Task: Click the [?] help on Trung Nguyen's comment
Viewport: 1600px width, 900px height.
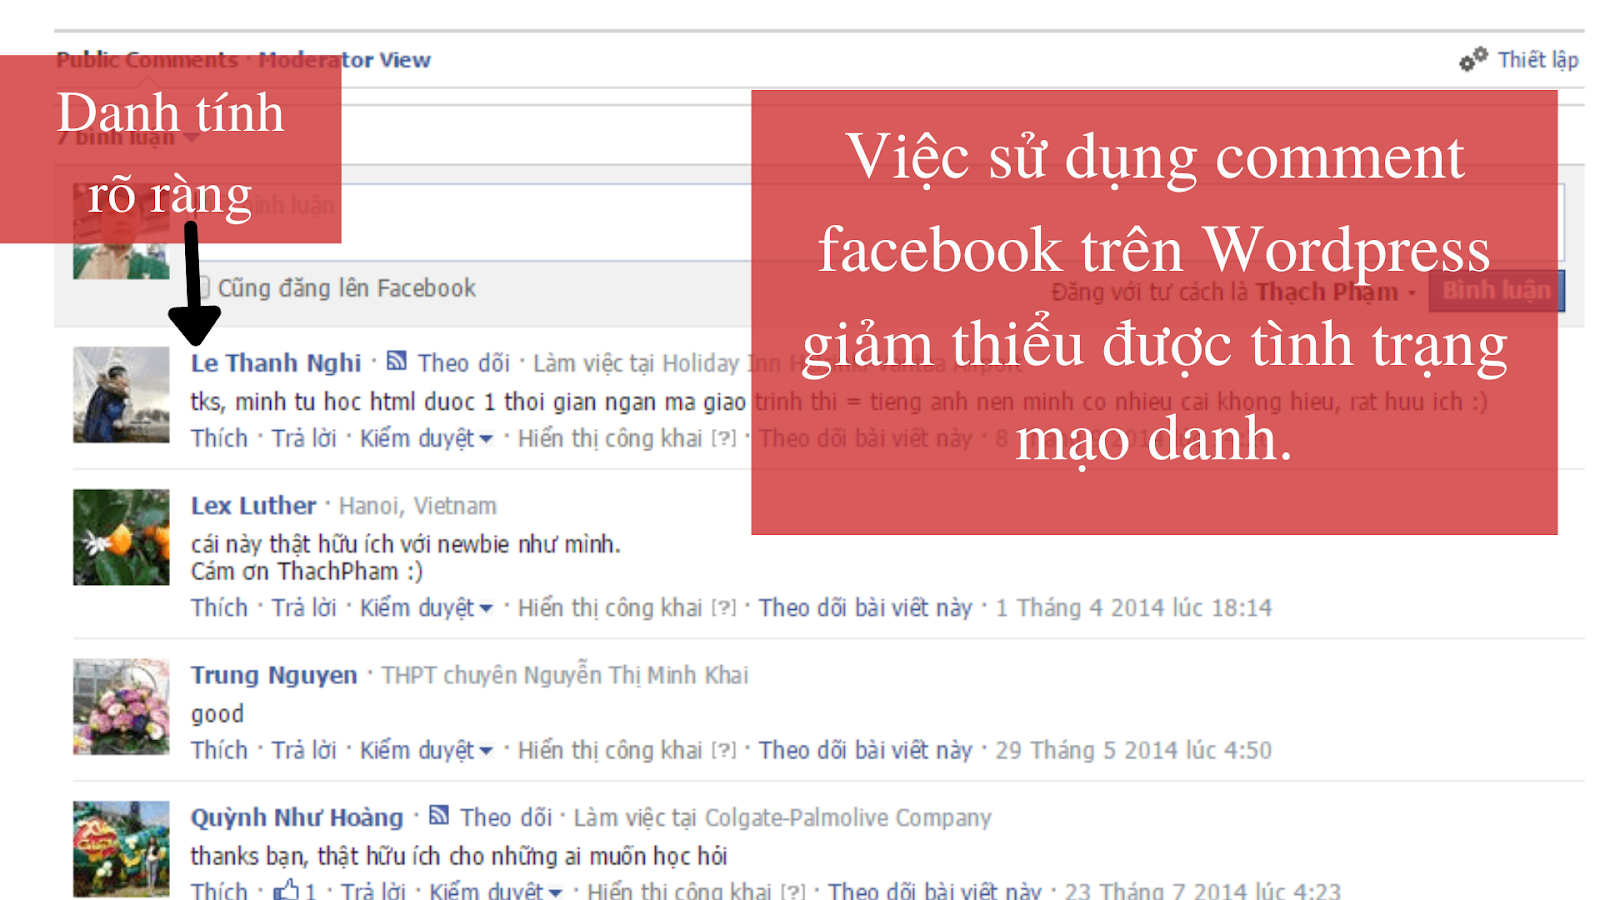Action: click(x=724, y=751)
